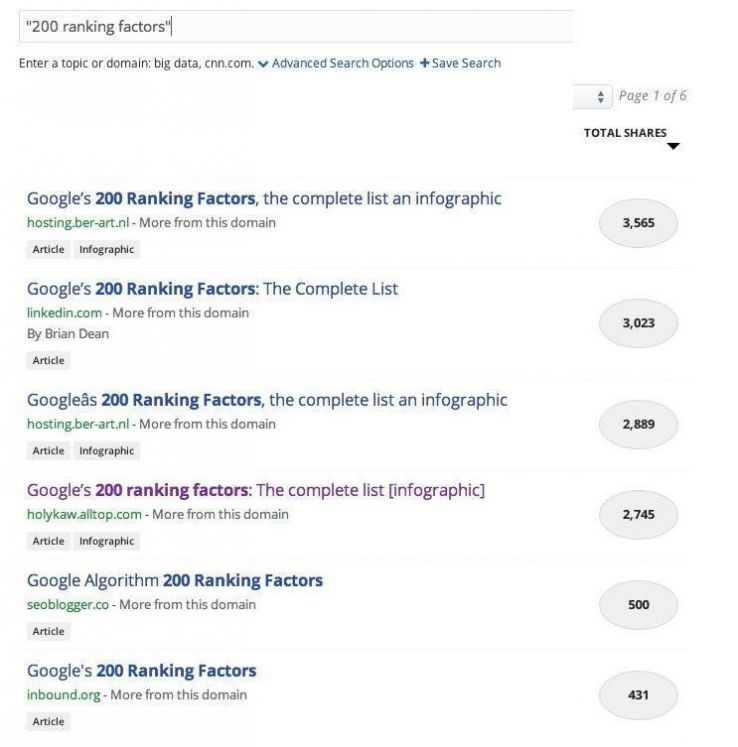
Task: Click the 500 shares count bubble
Action: point(638,604)
